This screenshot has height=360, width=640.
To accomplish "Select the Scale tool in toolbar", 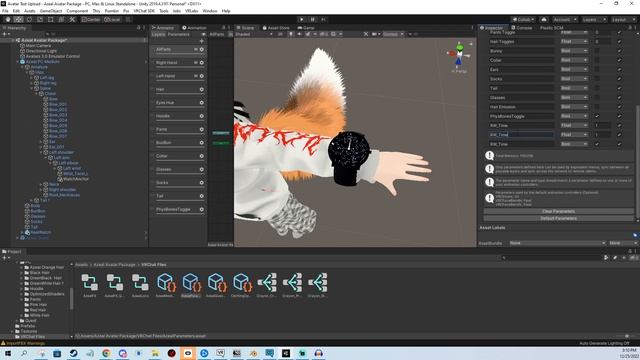I will 40,19.
